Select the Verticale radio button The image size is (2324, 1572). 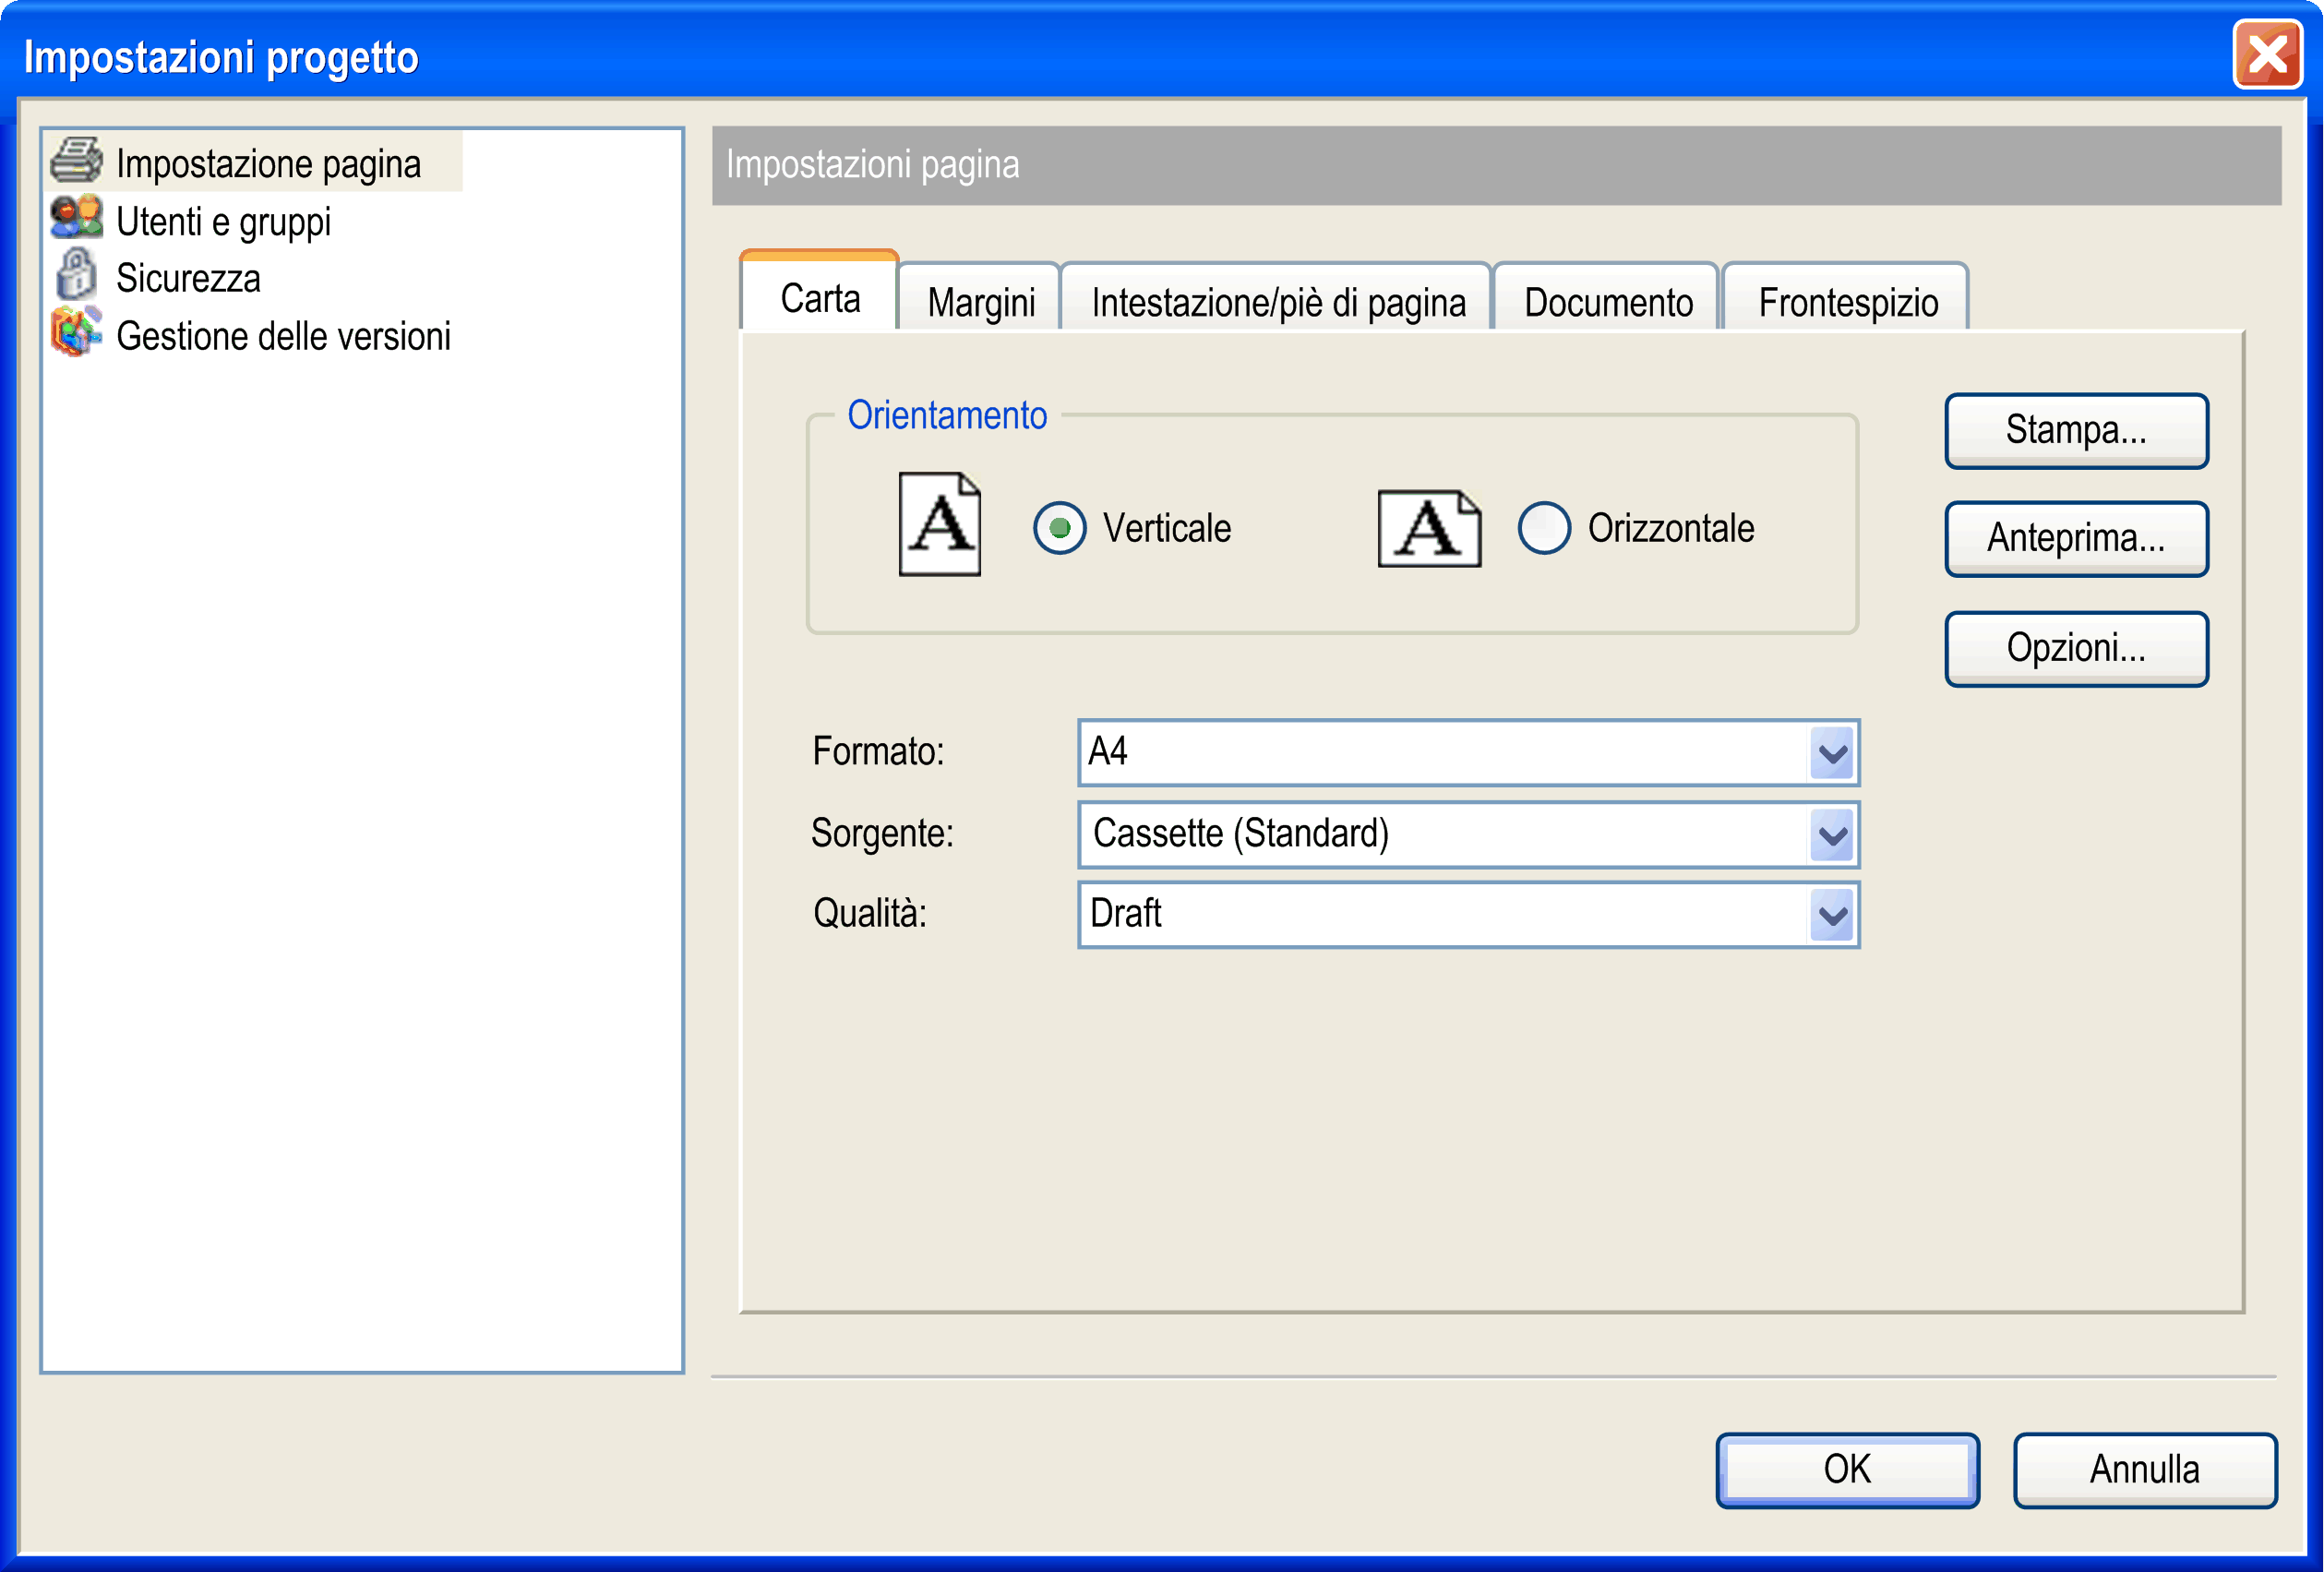coord(1059,528)
